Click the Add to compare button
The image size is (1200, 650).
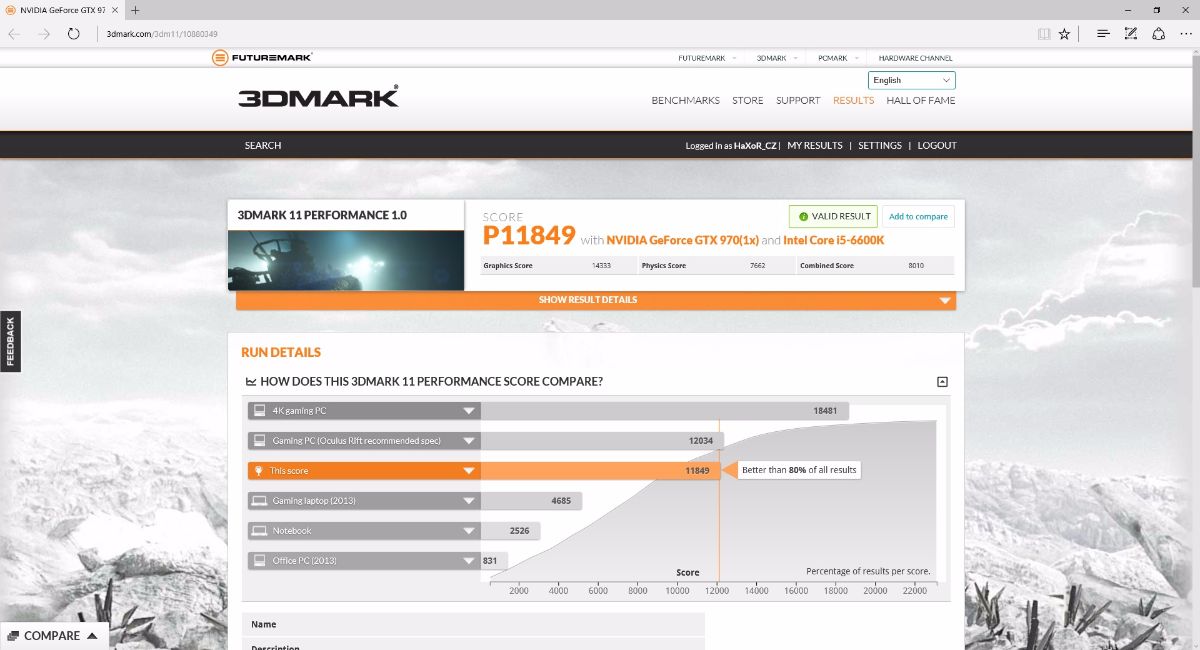pos(918,217)
